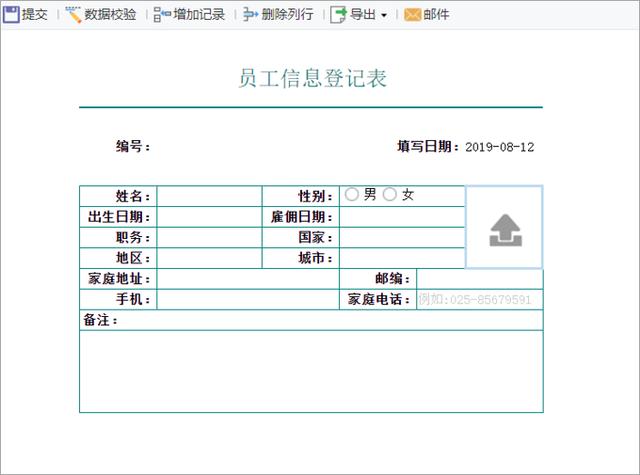Click the photo upload arrow icon
The image size is (640, 475).
(x=505, y=230)
